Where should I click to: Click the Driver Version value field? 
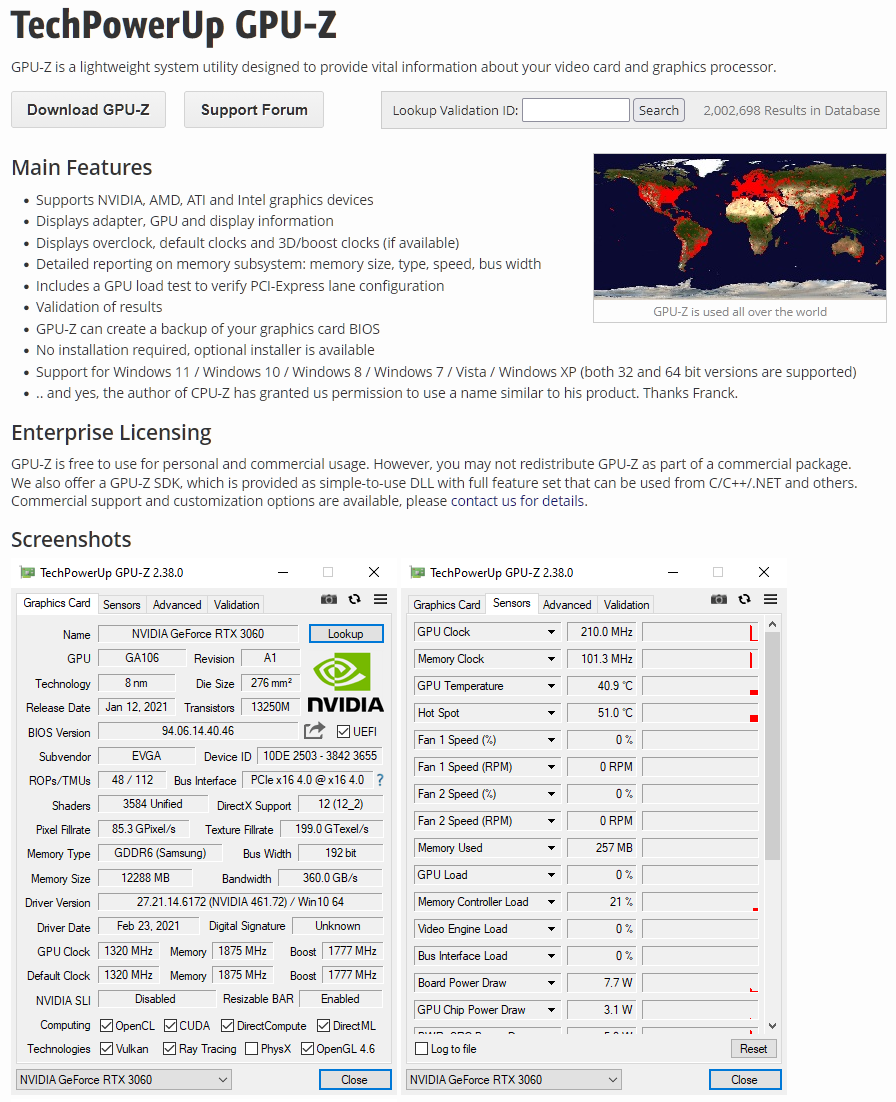[x=240, y=902]
